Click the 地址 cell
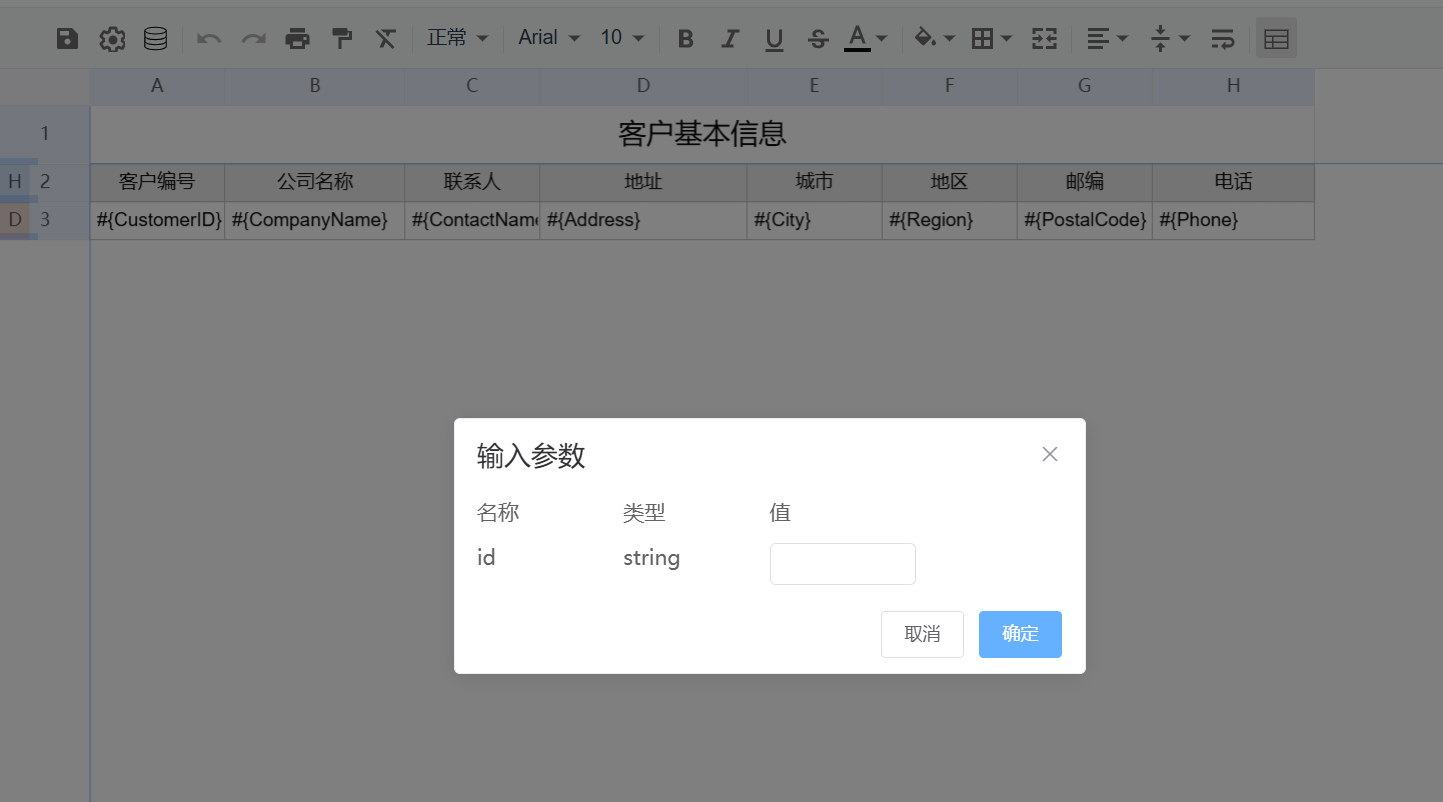Viewport: 1443px width, 802px height. (643, 182)
